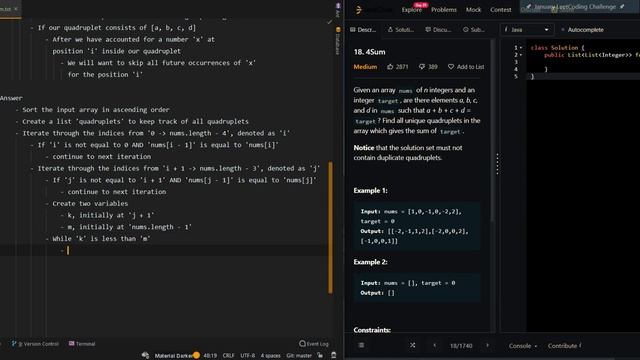640x360 pixels.
Task: Upvote the 4Sum problem thumbs-up icon
Action: pyautogui.click(x=390, y=67)
